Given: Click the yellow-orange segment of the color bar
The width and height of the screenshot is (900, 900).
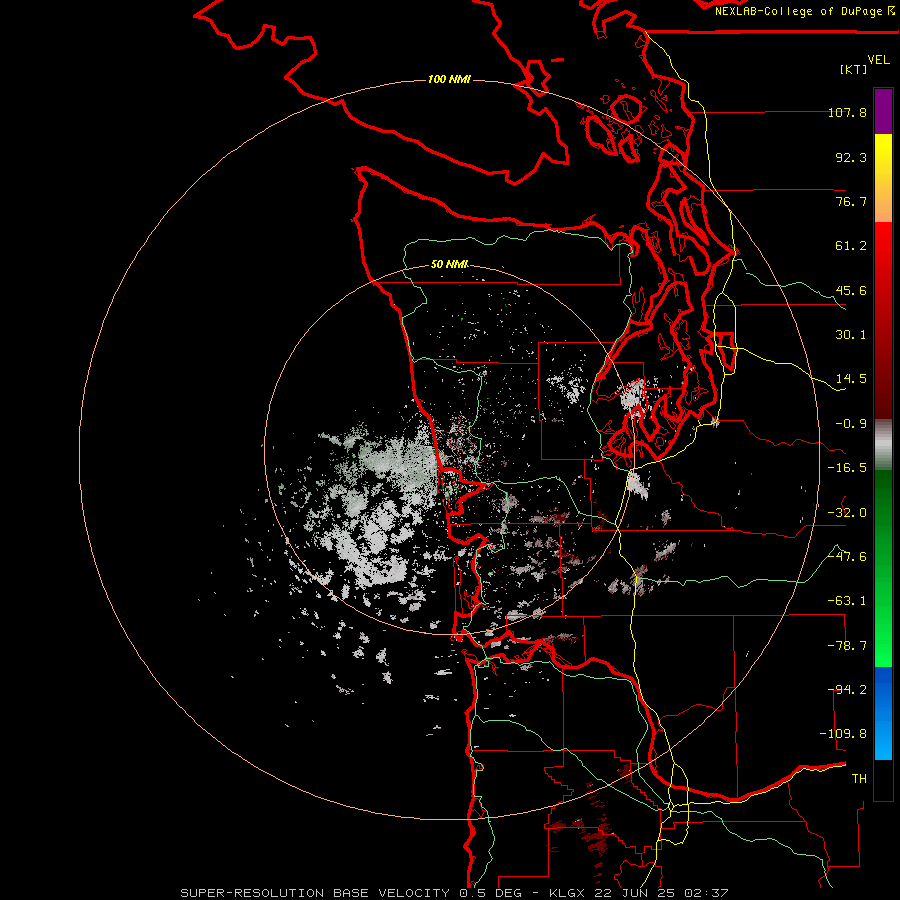Looking at the screenshot, I should [883, 178].
